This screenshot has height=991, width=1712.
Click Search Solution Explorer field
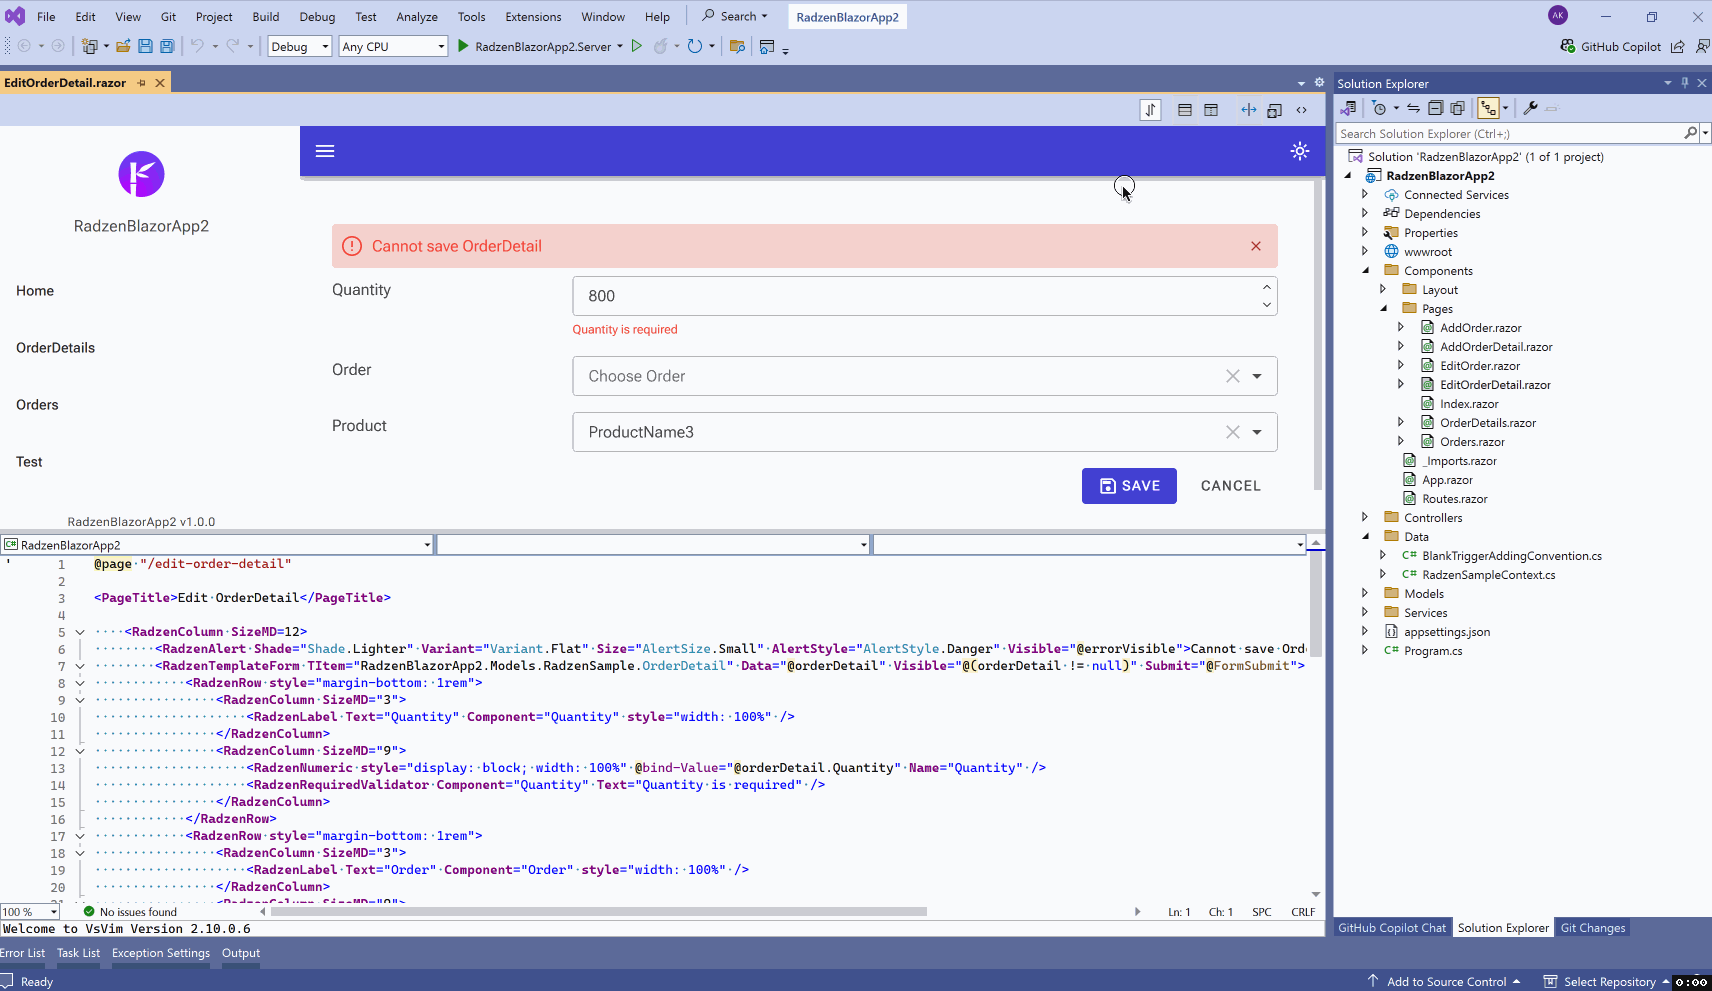point(1510,133)
